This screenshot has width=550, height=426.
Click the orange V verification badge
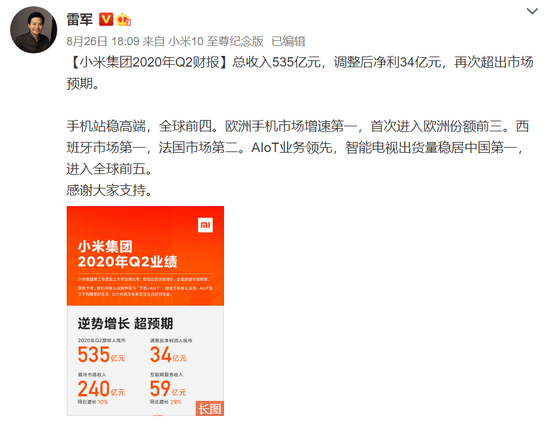pyautogui.click(x=106, y=19)
